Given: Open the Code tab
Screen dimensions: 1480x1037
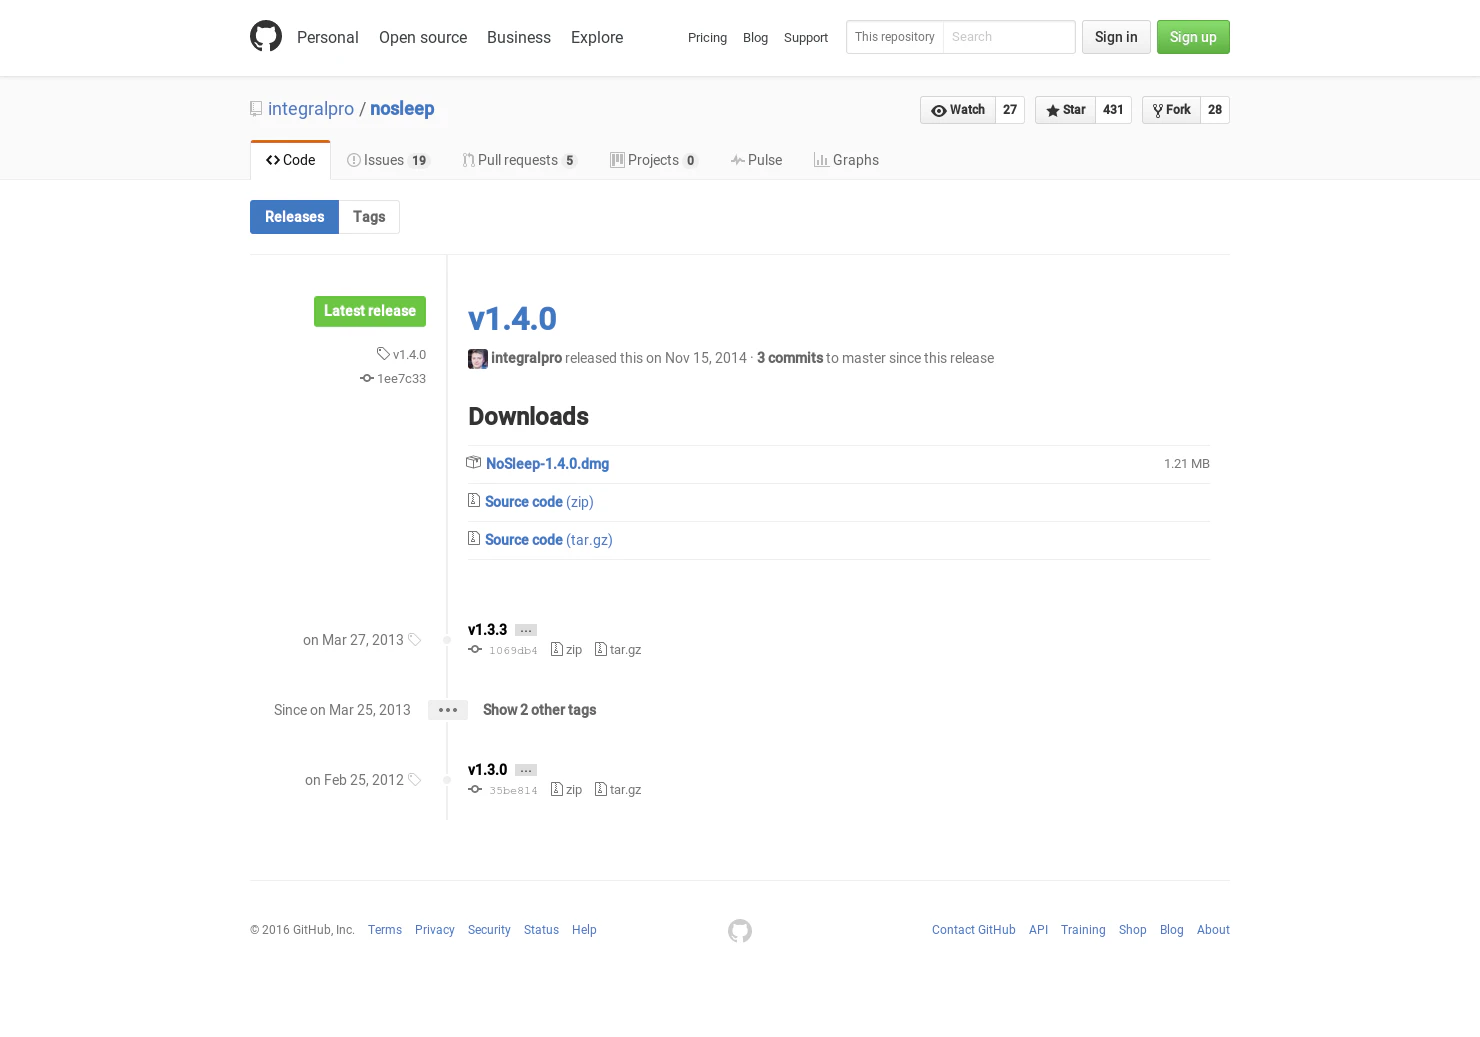Looking at the screenshot, I should pos(290,160).
